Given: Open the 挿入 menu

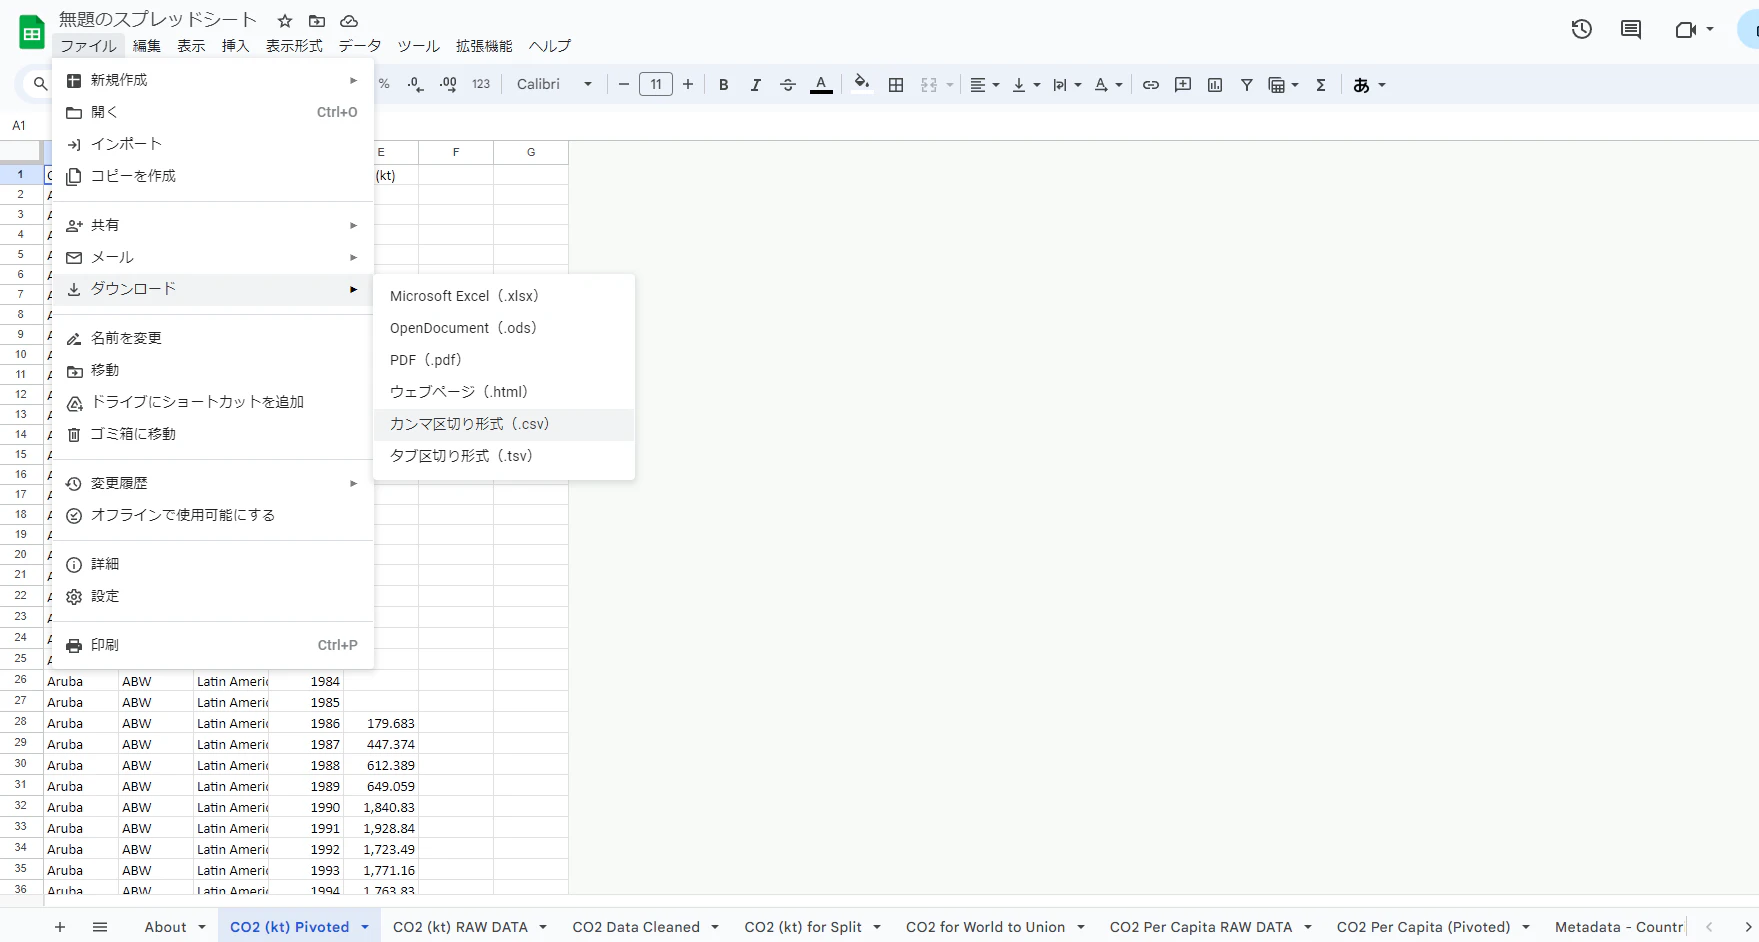Looking at the screenshot, I should point(235,46).
